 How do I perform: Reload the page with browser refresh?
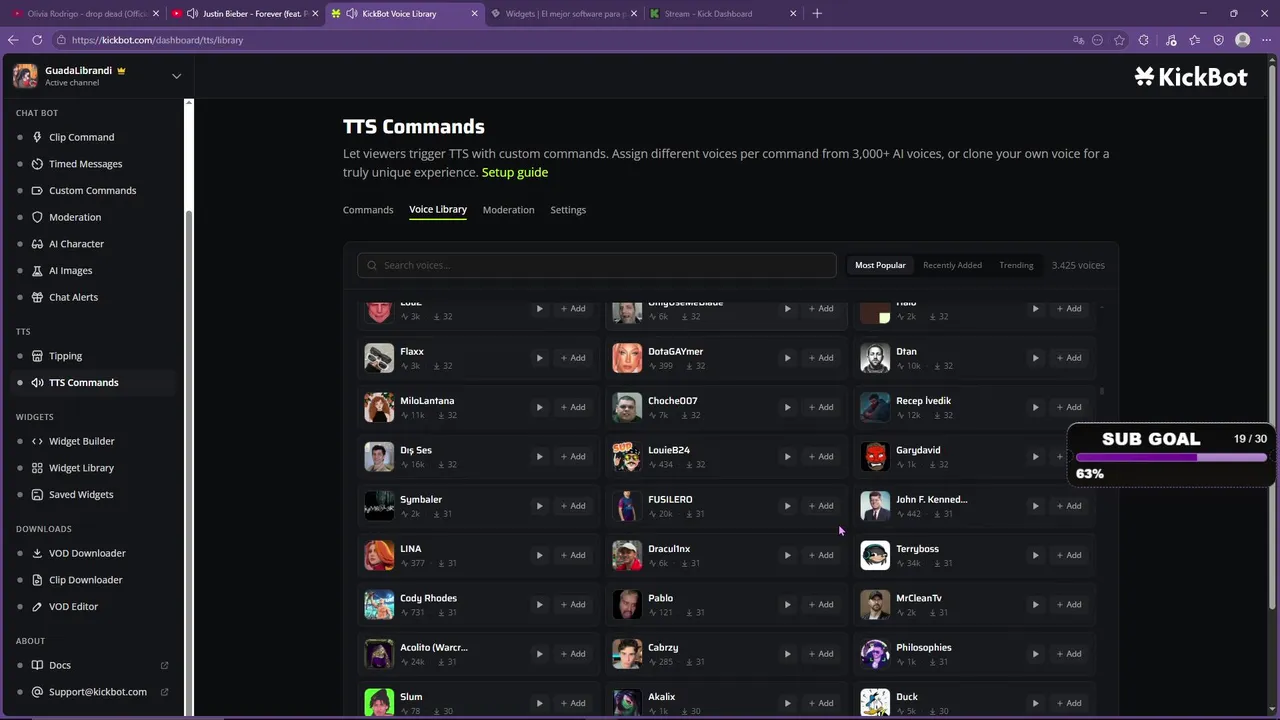click(x=37, y=40)
